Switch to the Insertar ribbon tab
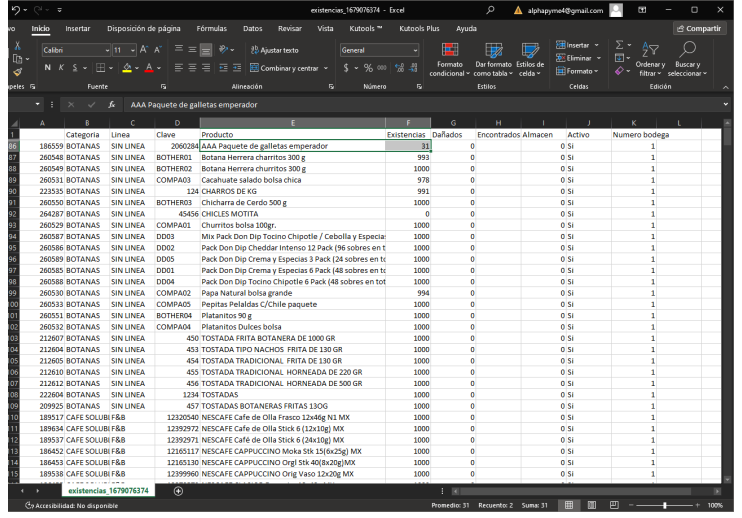The width and height of the screenshot is (742, 518). pos(77,29)
